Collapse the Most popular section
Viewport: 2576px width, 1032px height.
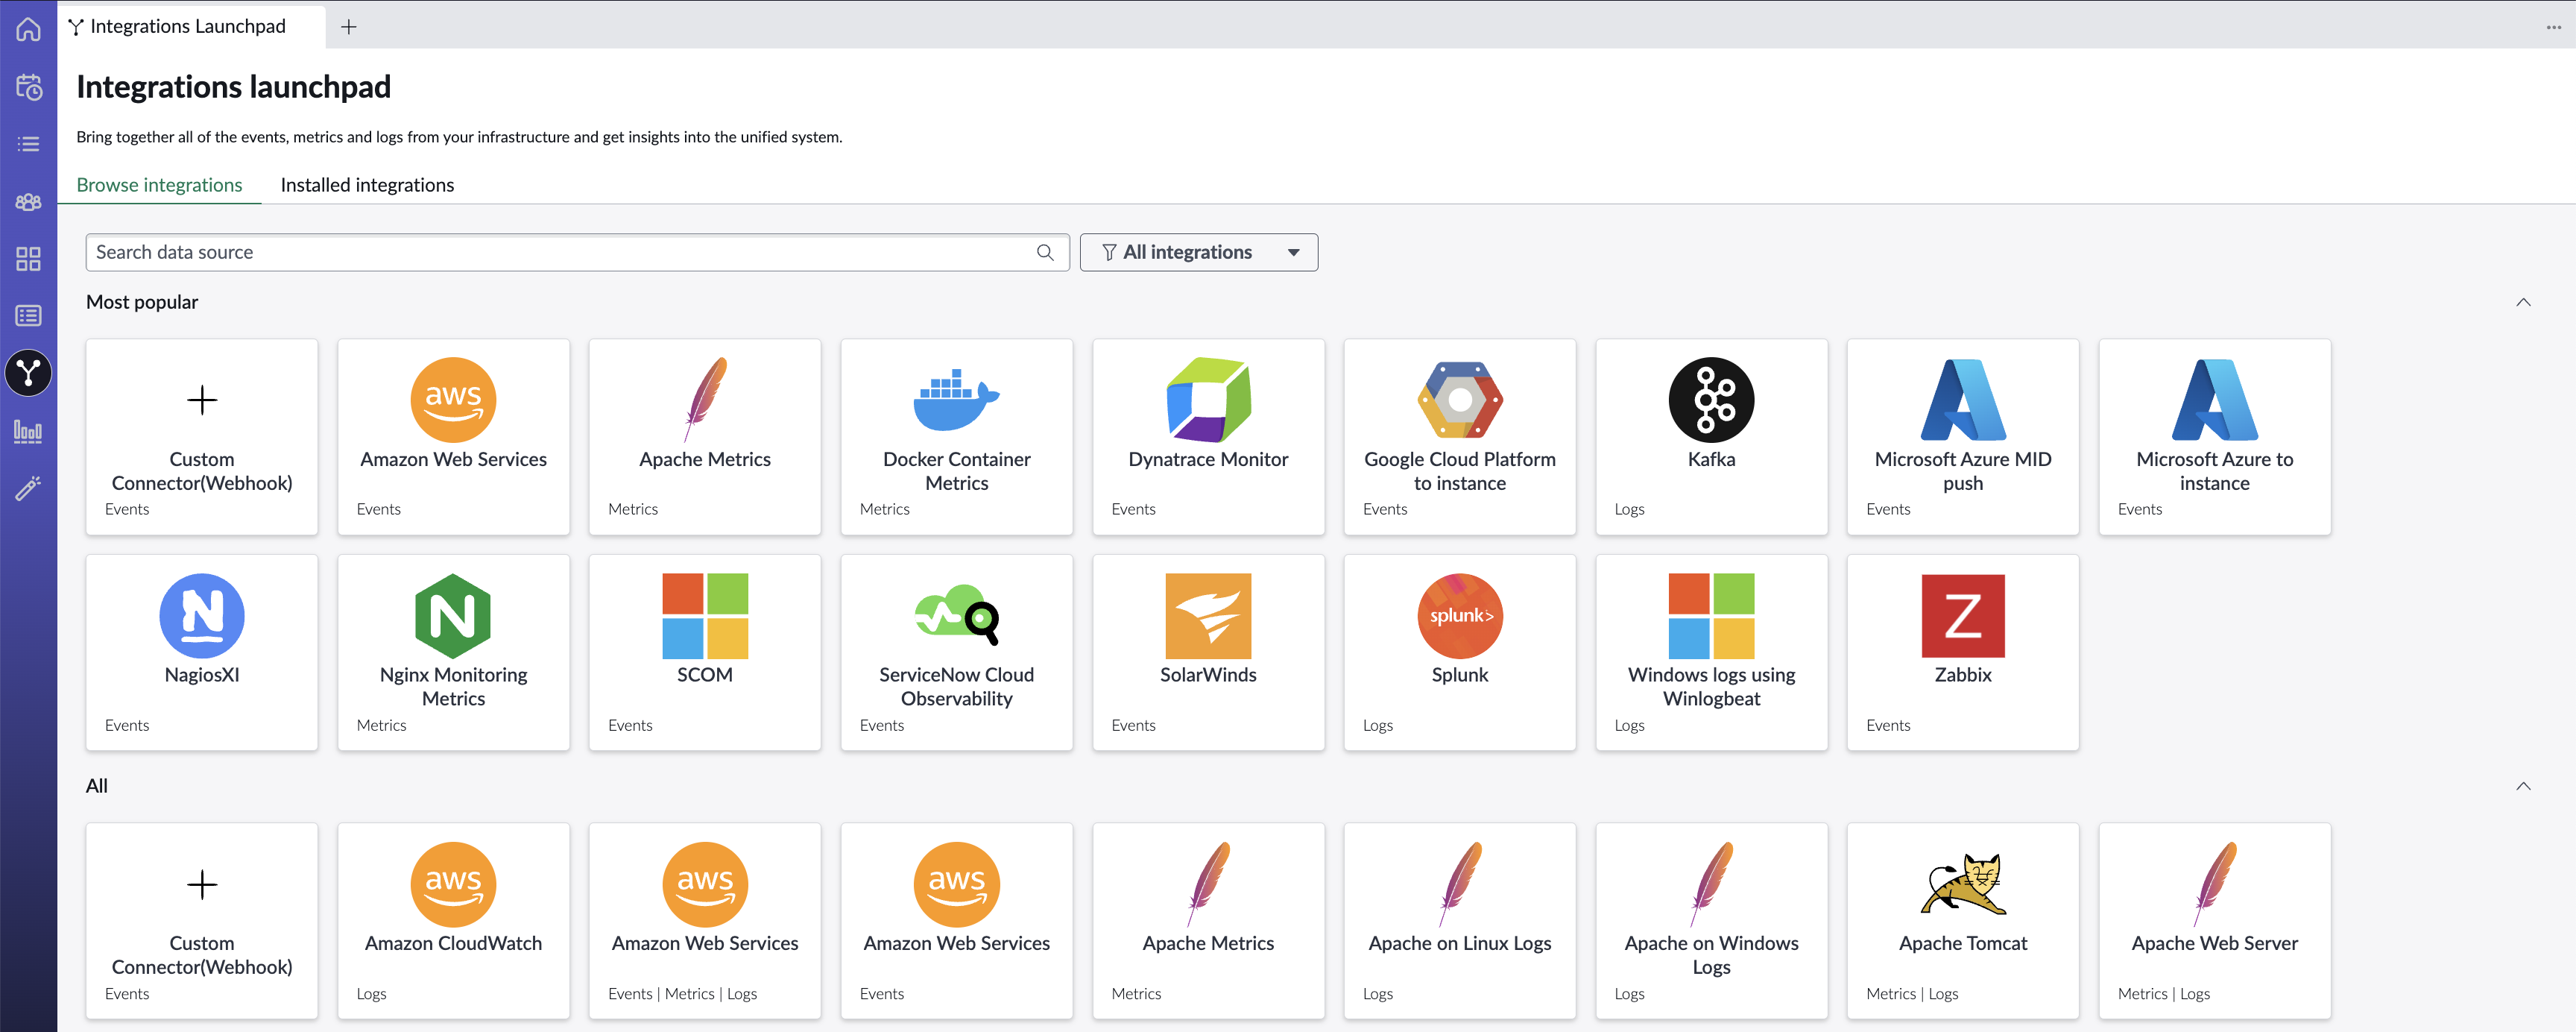pyautogui.click(x=2523, y=302)
